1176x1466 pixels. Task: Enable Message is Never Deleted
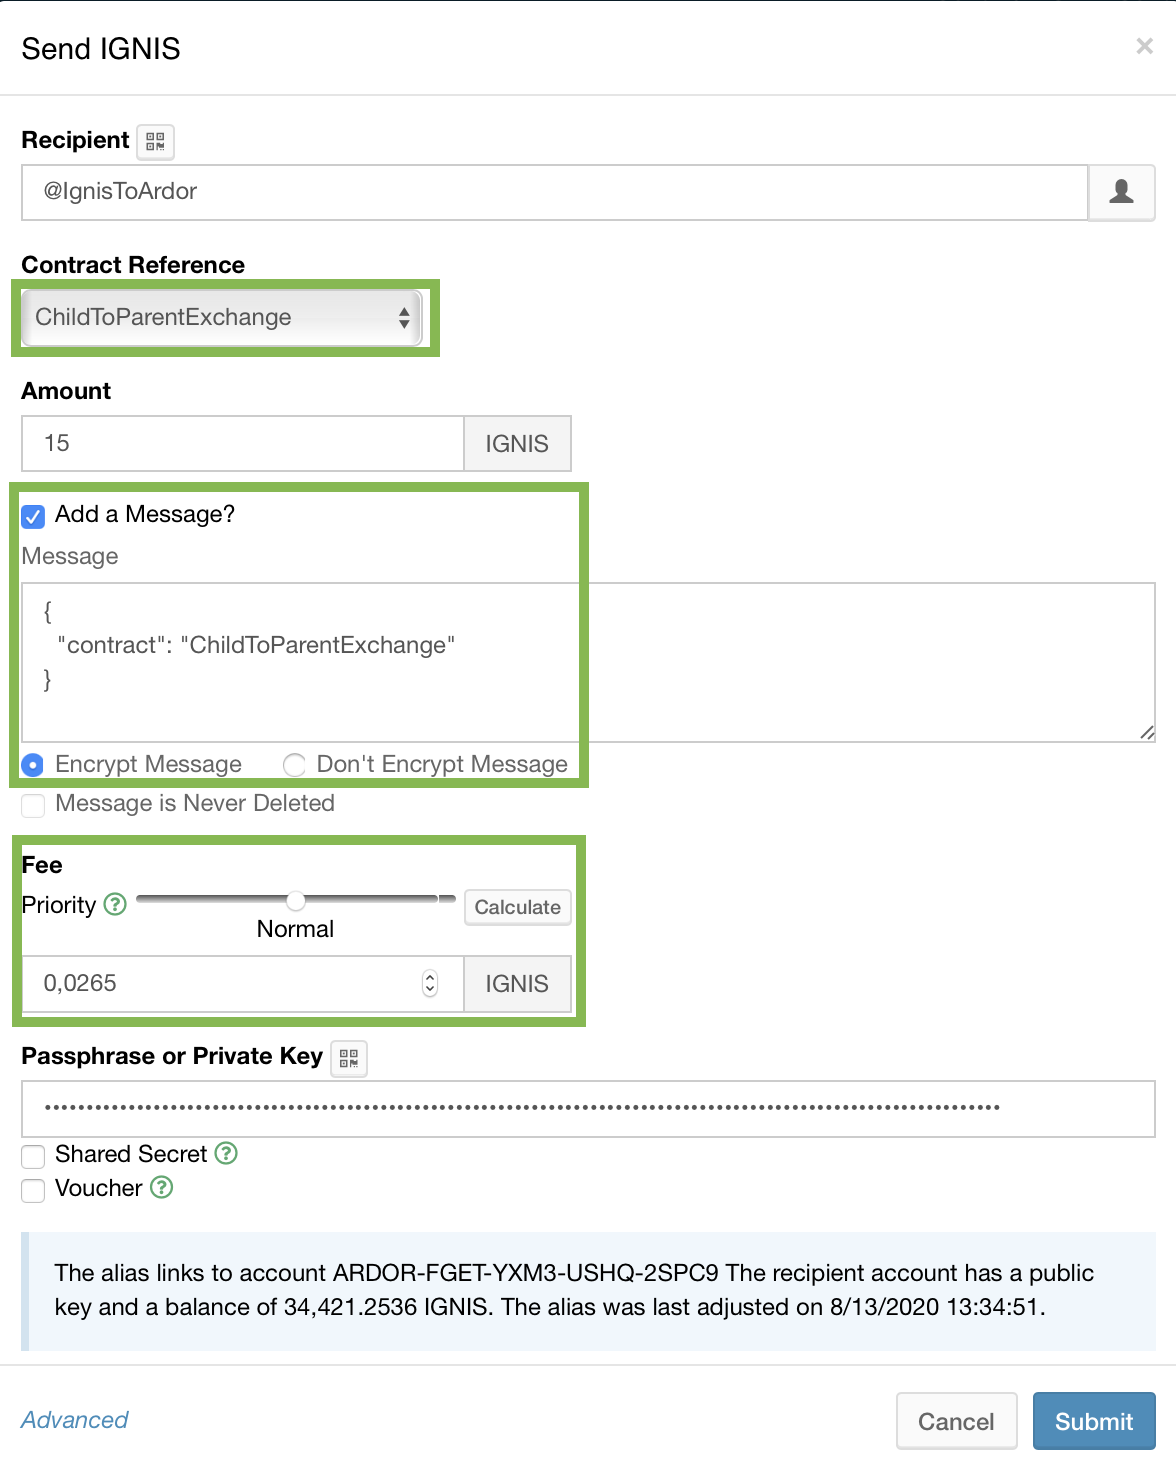(x=34, y=805)
